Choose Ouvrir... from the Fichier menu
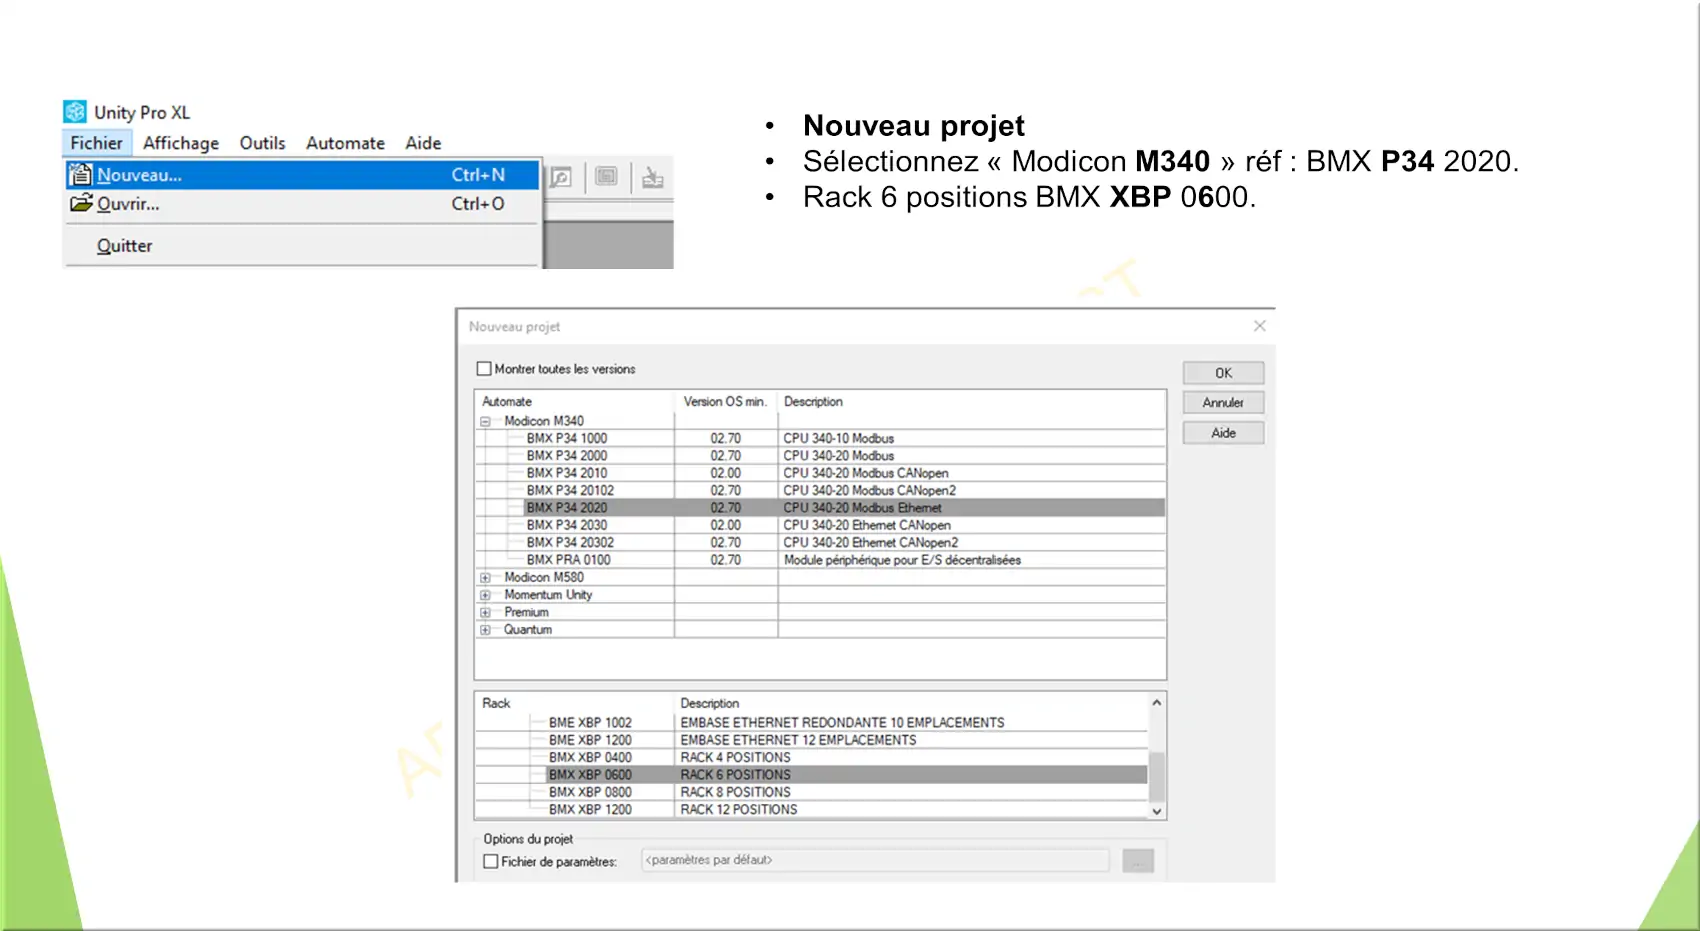 (x=301, y=204)
